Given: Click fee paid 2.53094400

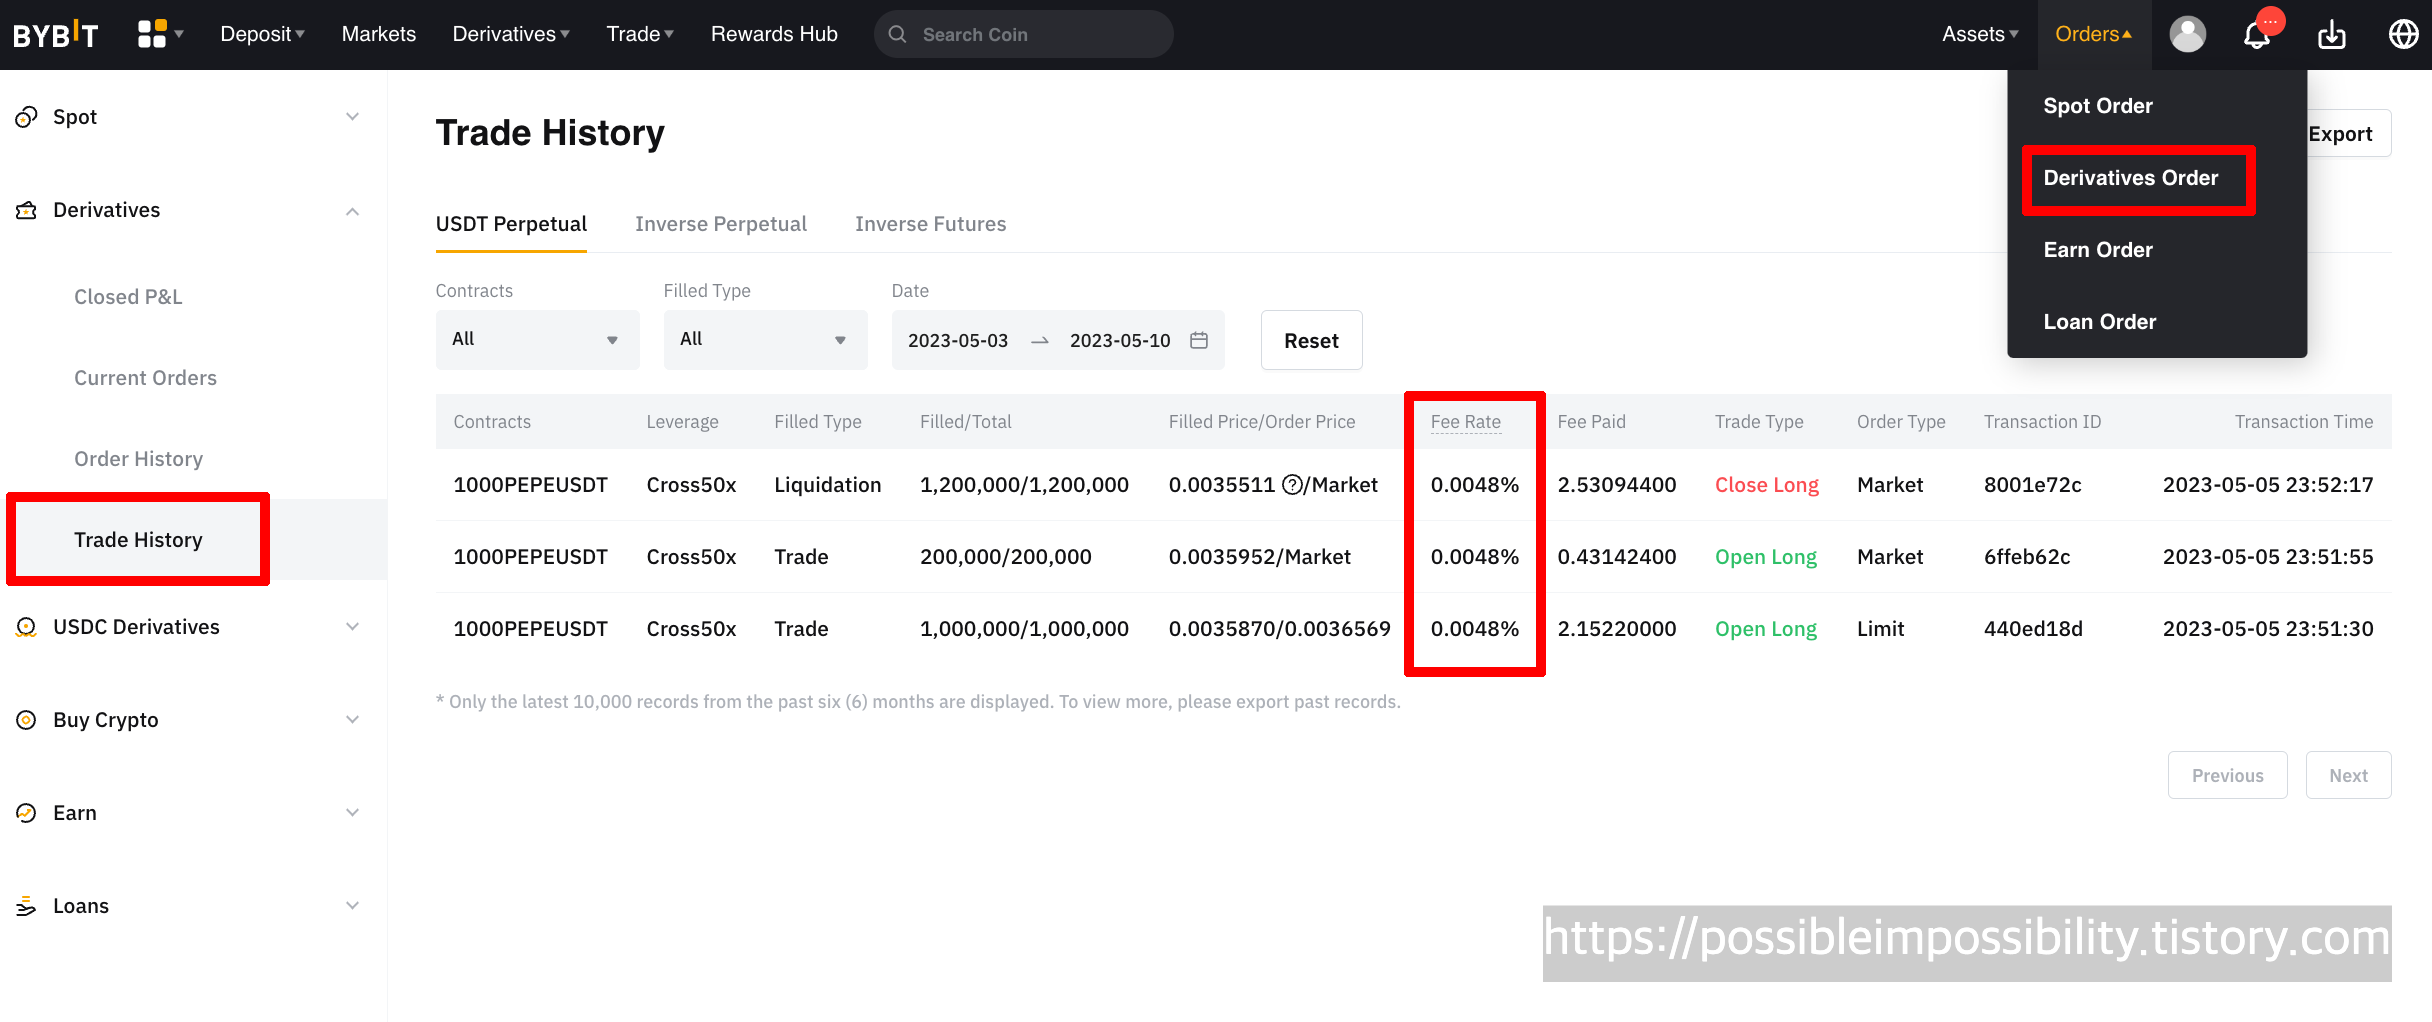Looking at the screenshot, I should click(x=1617, y=485).
